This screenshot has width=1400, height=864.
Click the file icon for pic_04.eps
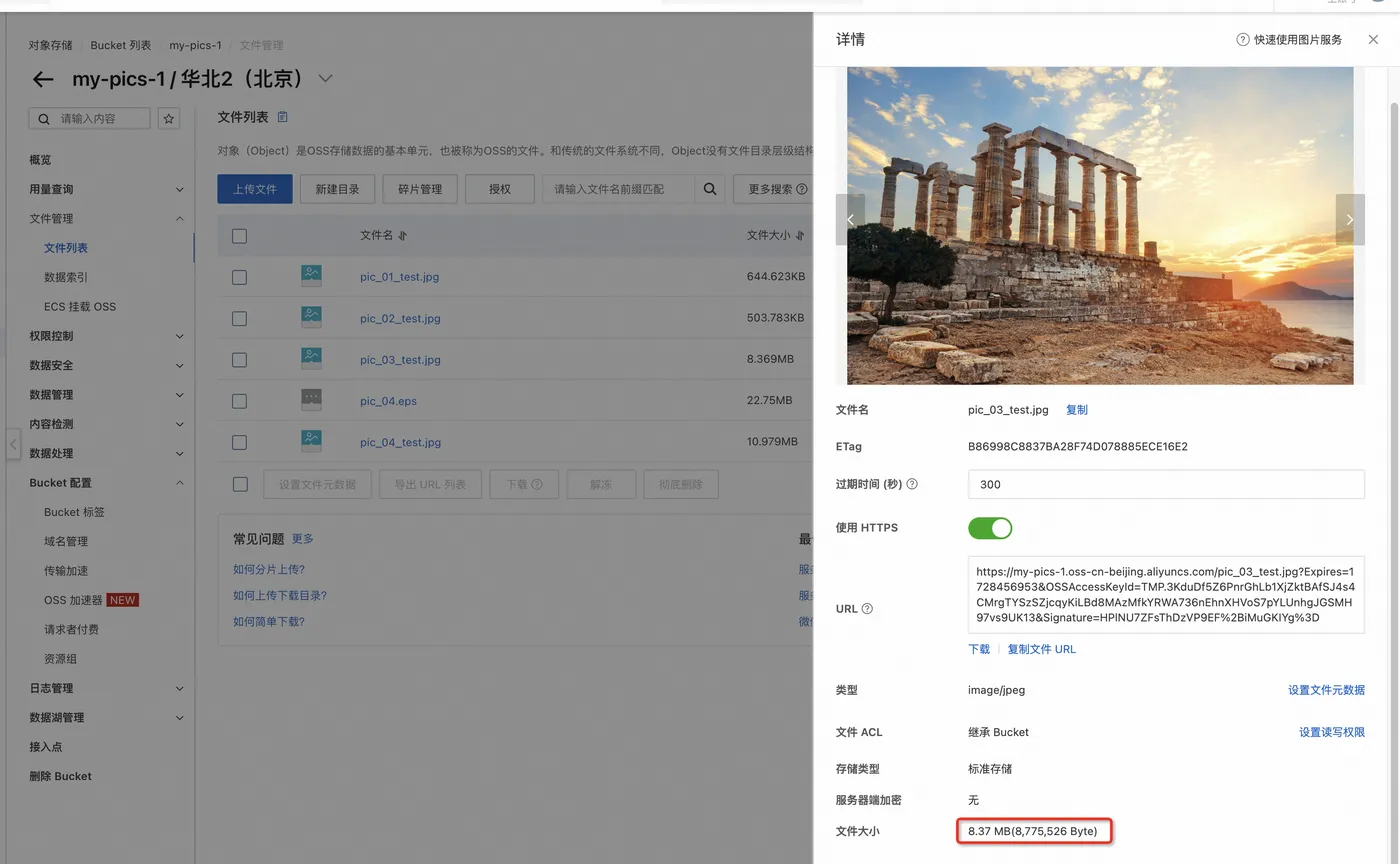click(x=311, y=400)
